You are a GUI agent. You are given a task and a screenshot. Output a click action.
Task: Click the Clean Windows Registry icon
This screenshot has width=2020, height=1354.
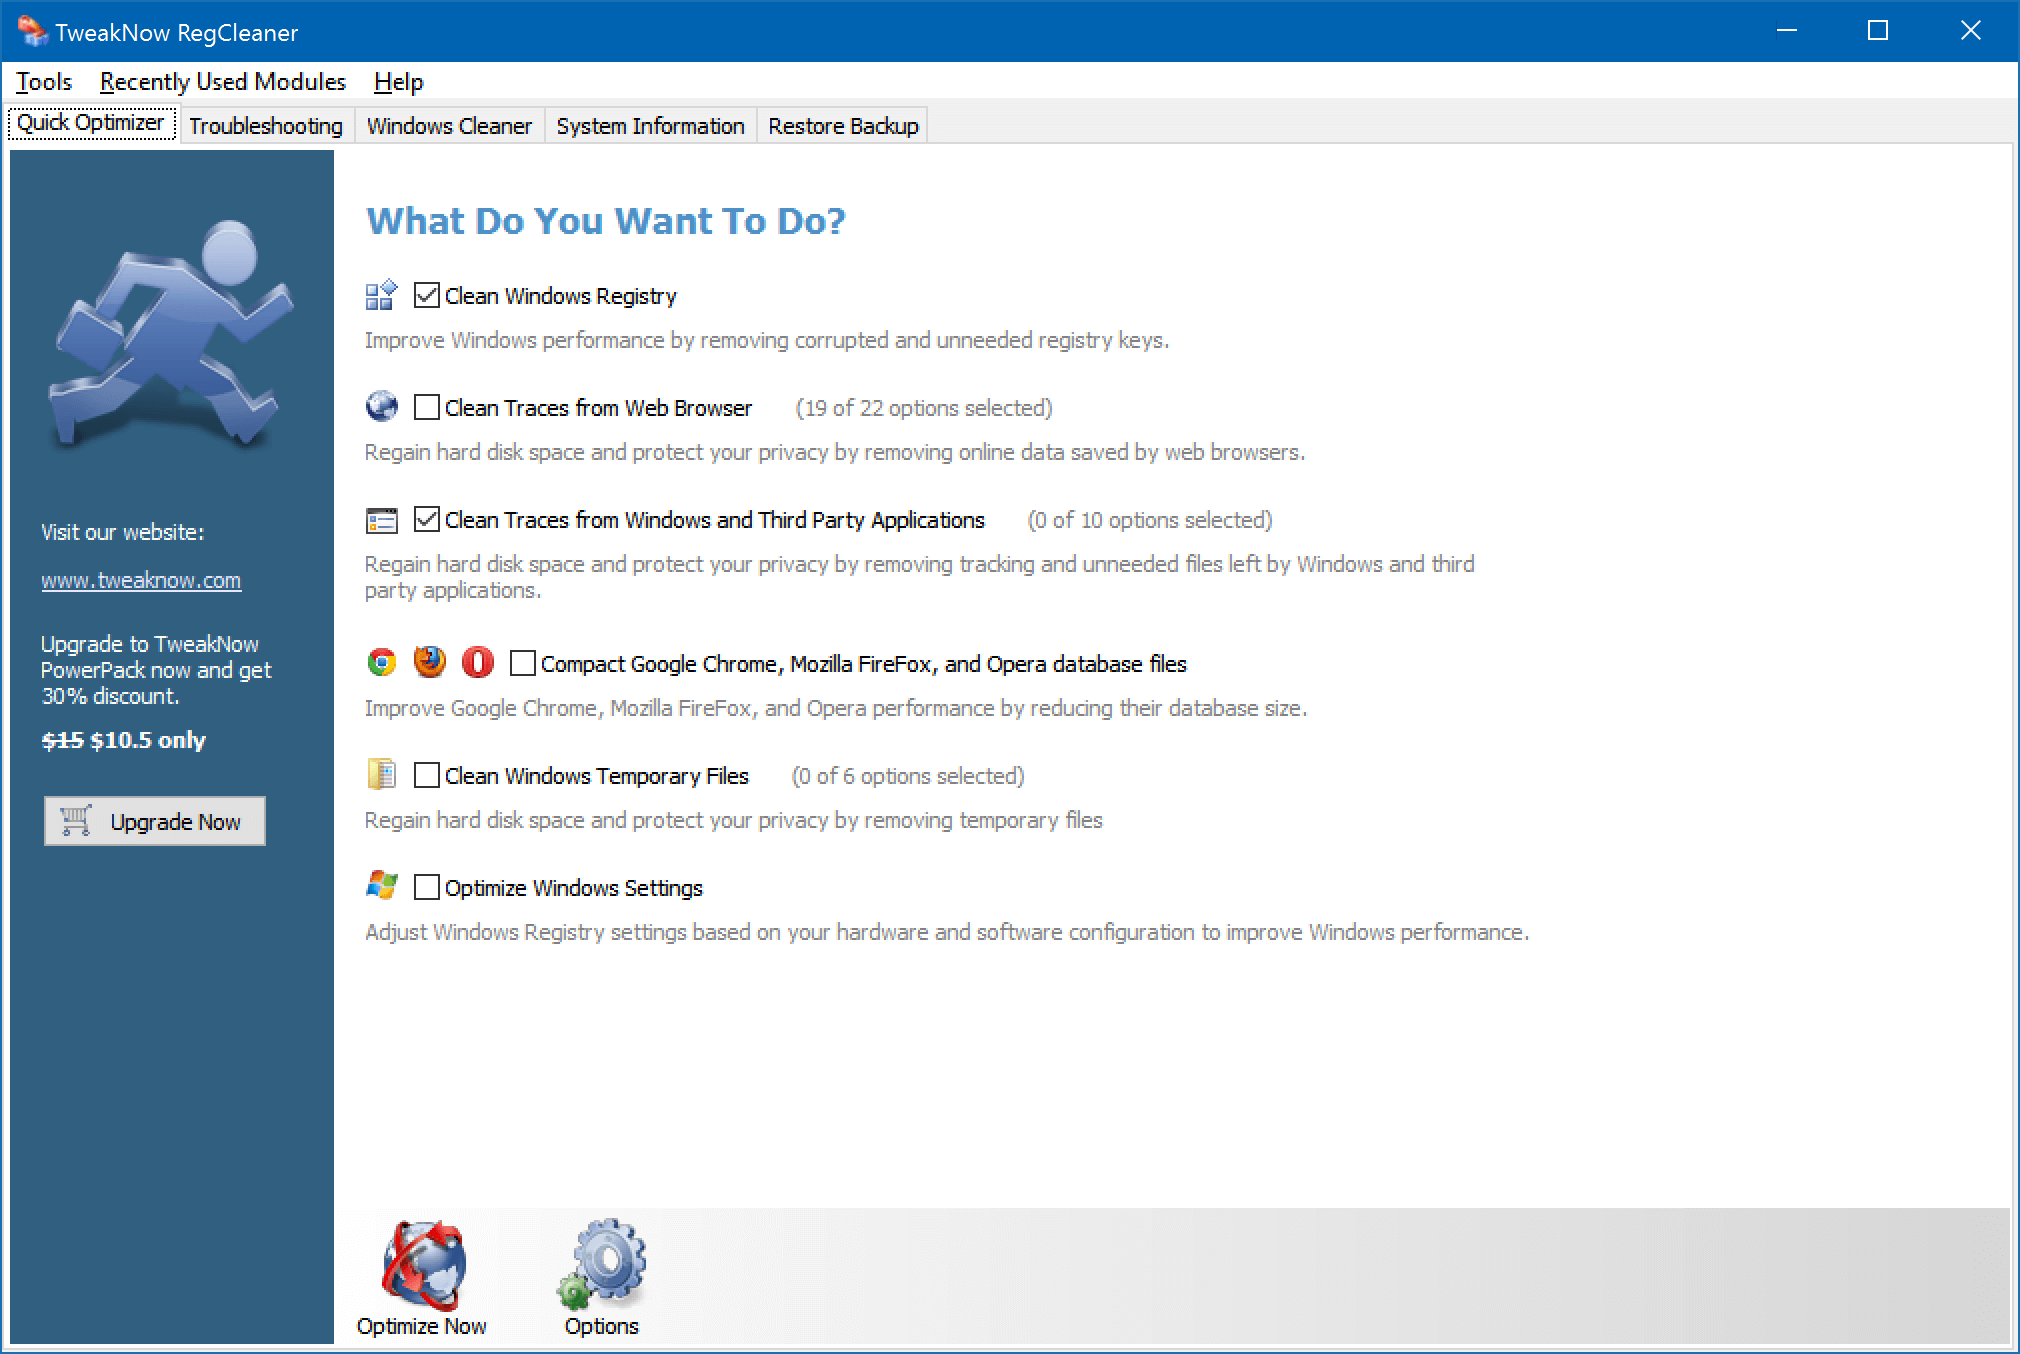pyautogui.click(x=381, y=295)
